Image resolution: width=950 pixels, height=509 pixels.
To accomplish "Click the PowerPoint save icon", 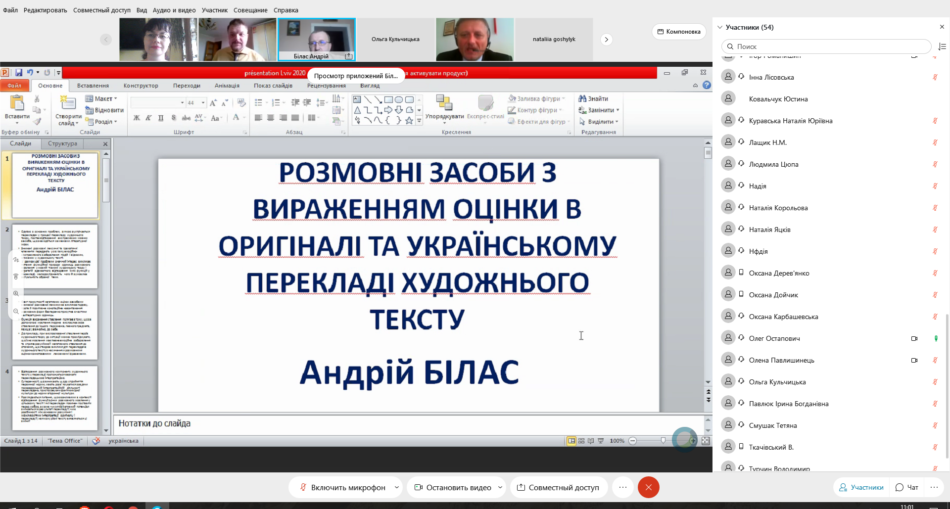I will (19, 73).
